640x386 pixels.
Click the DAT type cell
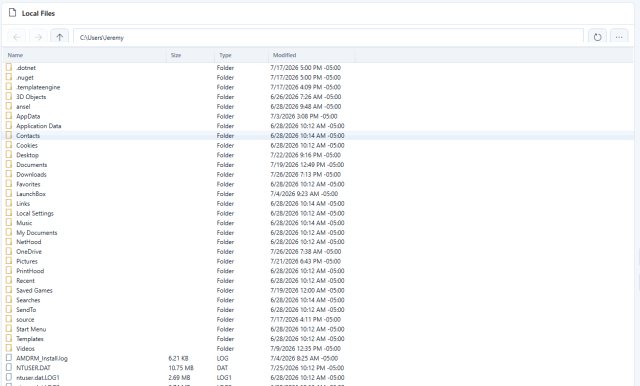click(x=222, y=368)
